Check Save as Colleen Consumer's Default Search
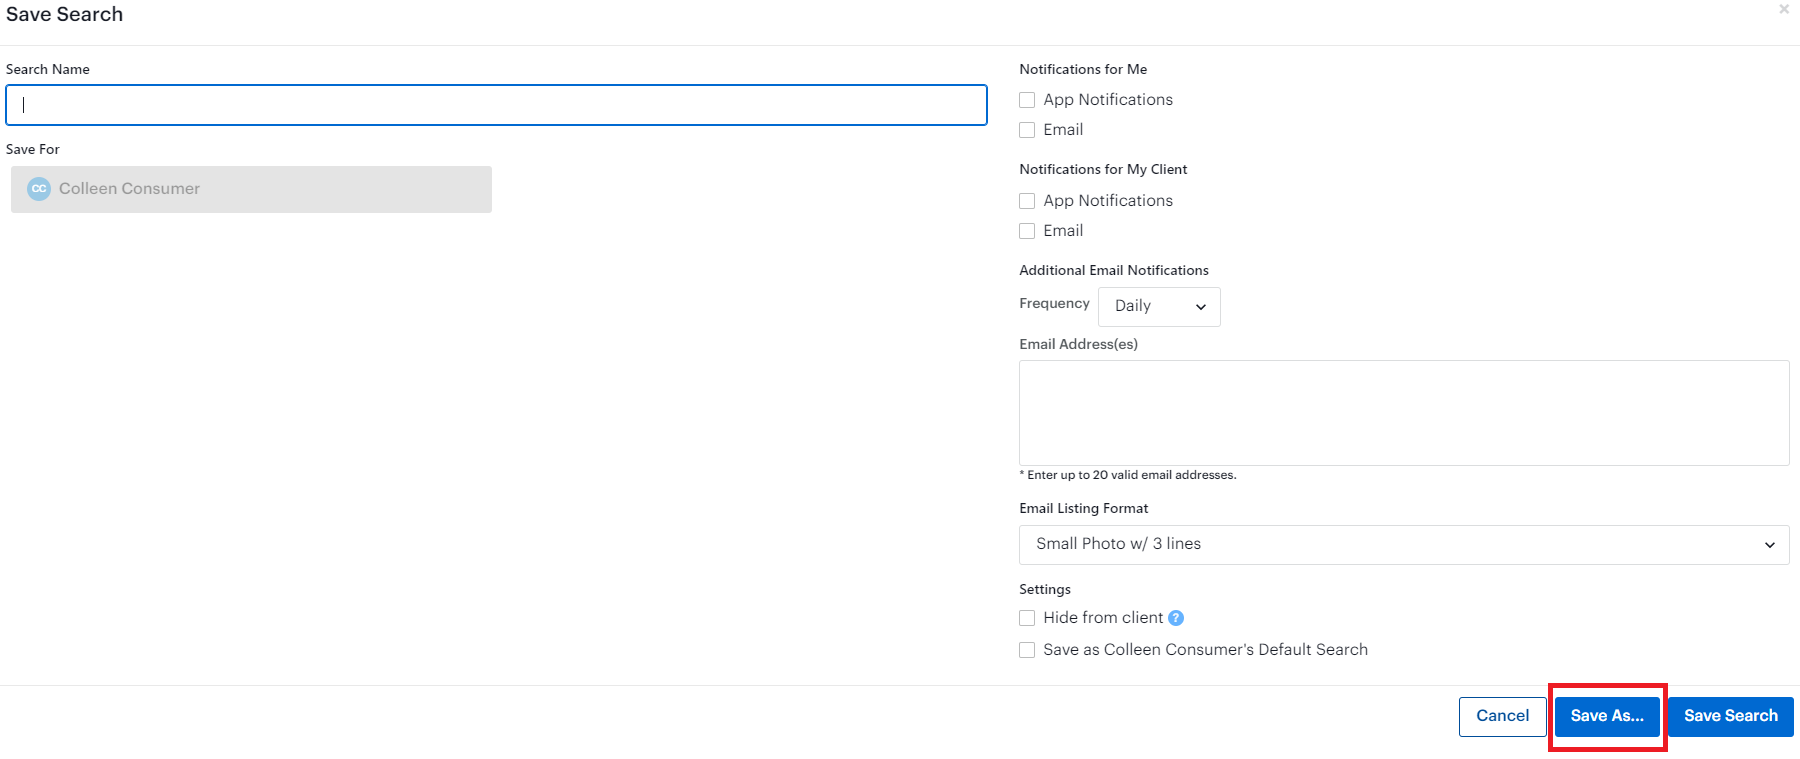The height and width of the screenshot is (759, 1800). click(x=1027, y=650)
